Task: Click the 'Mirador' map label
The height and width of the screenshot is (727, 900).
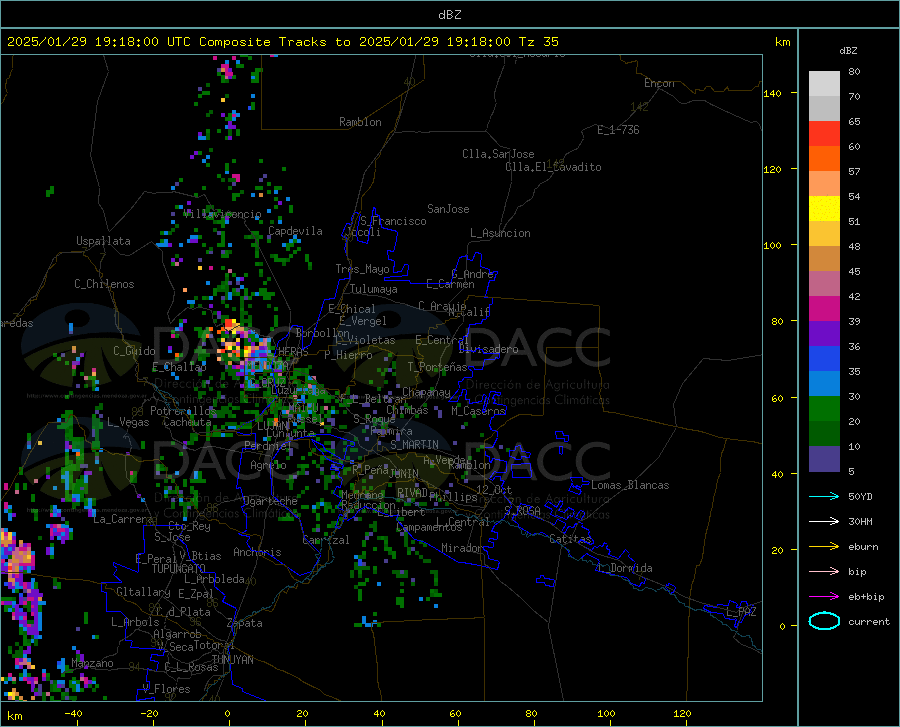Action: 462,549
